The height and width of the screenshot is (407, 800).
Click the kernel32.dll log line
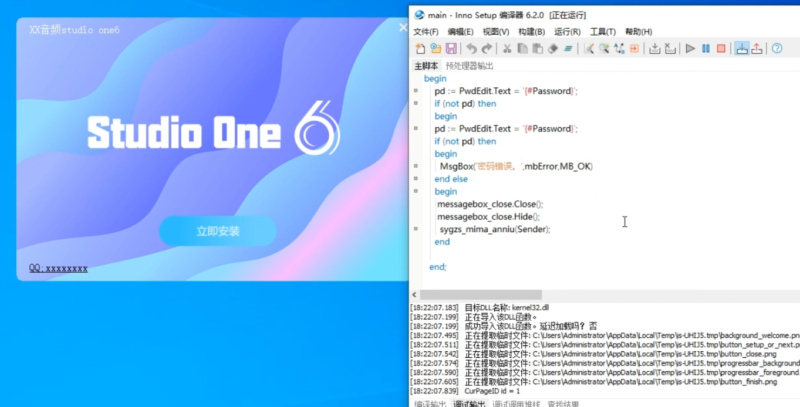click(x=480, y=308)
